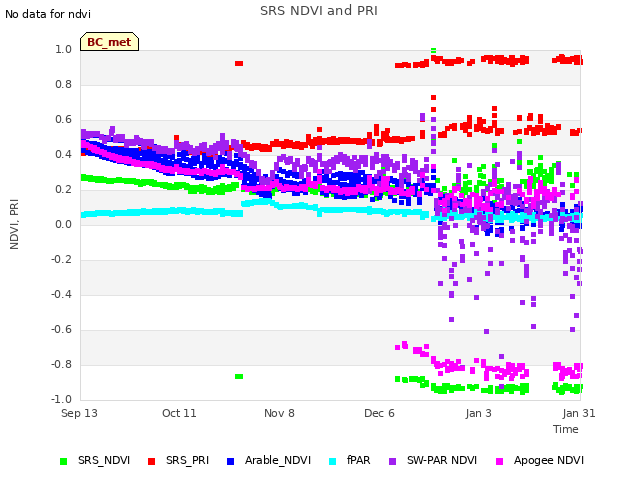This screenshot has height=480, width=640.
Task: Click the 0.6 y-axis tick label
Action: pyautogui.click(x=64, y=120)
